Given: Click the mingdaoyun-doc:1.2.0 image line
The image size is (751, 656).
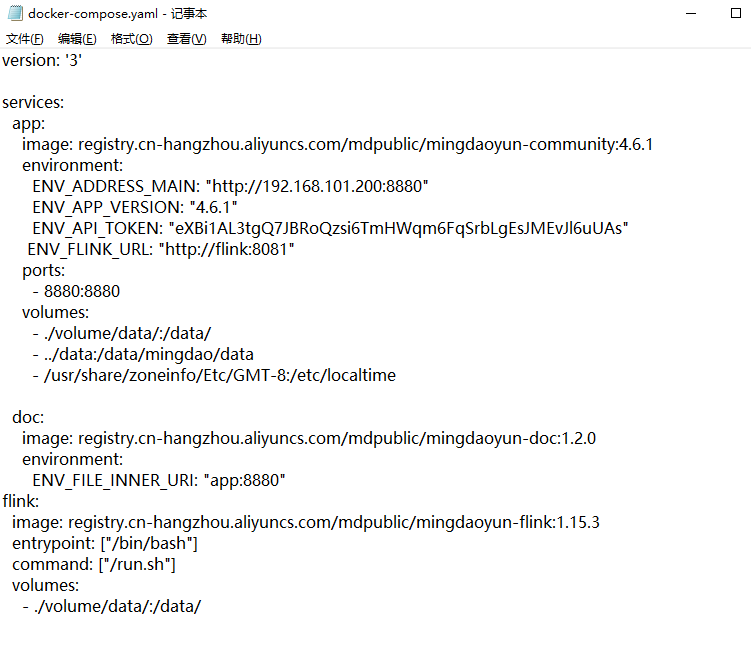Looking at the screenshot, I should pyautogui.click(x=309, y=439).
